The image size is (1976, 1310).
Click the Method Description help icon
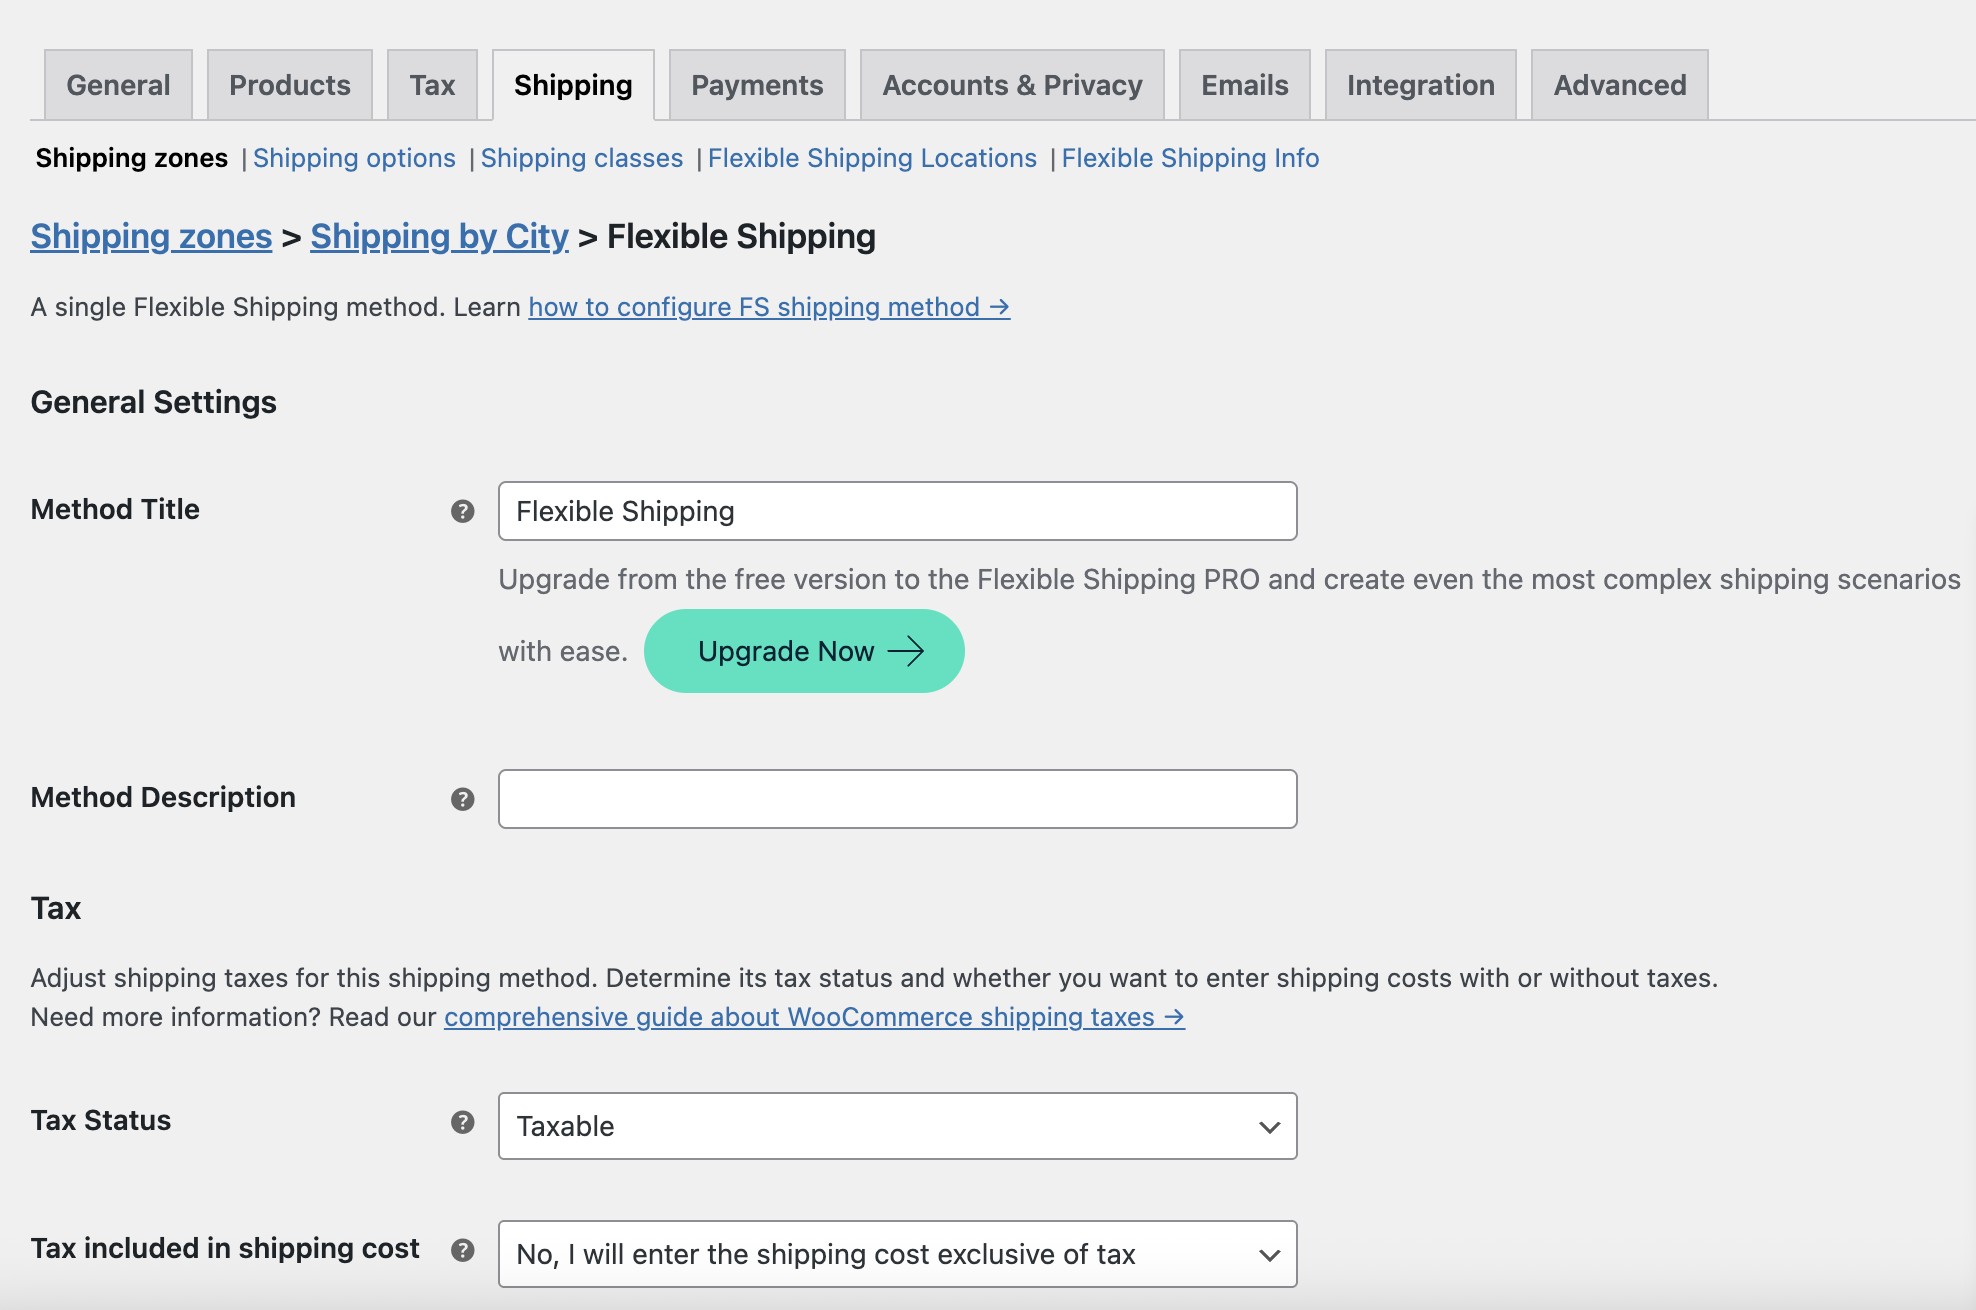click(x=462, y=799)
